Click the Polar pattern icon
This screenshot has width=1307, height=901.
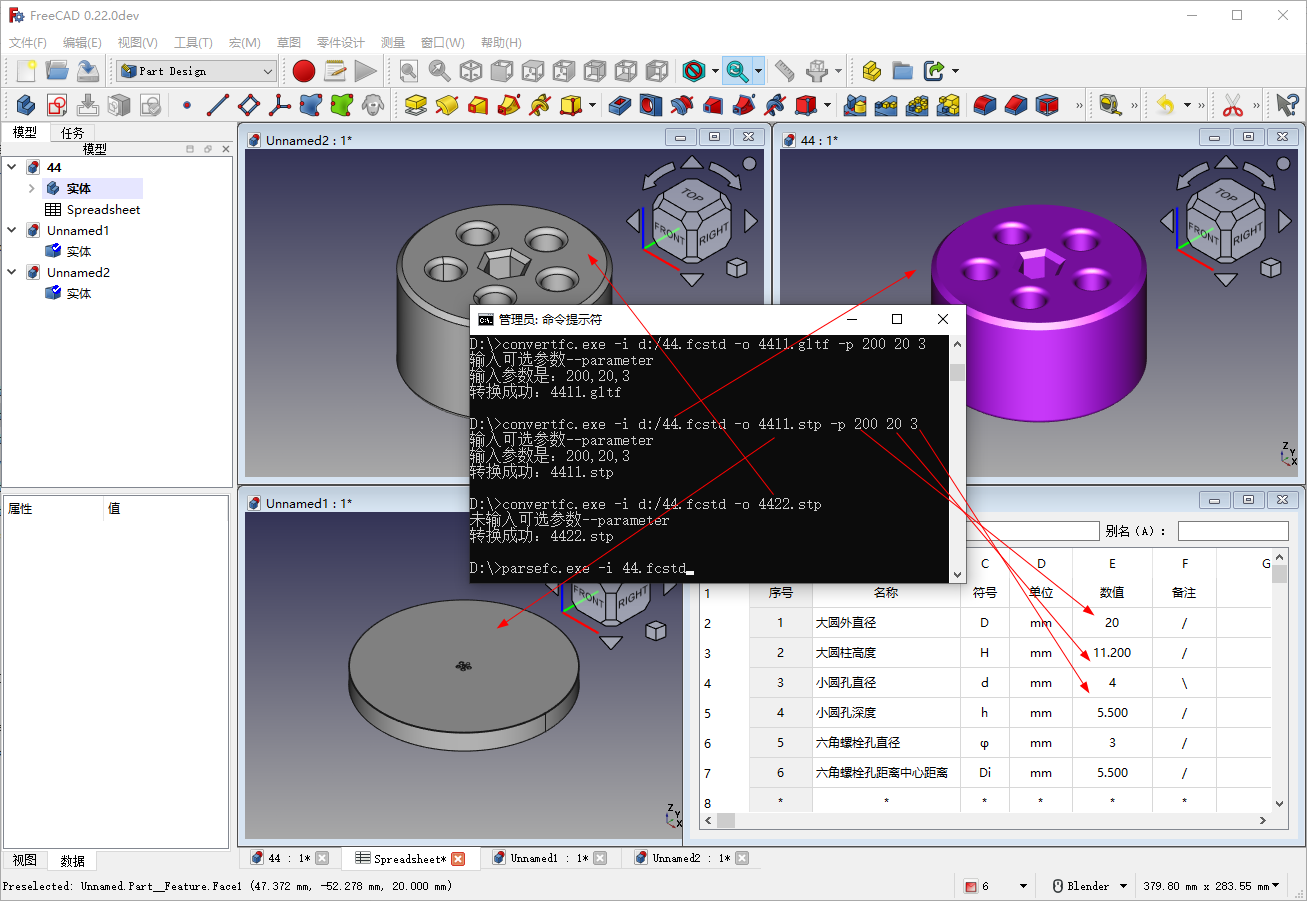[x=917, y=104]
